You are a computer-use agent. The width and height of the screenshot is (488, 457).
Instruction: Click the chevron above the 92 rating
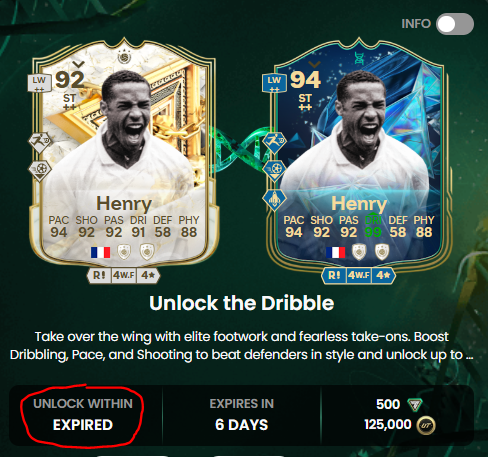79,64
